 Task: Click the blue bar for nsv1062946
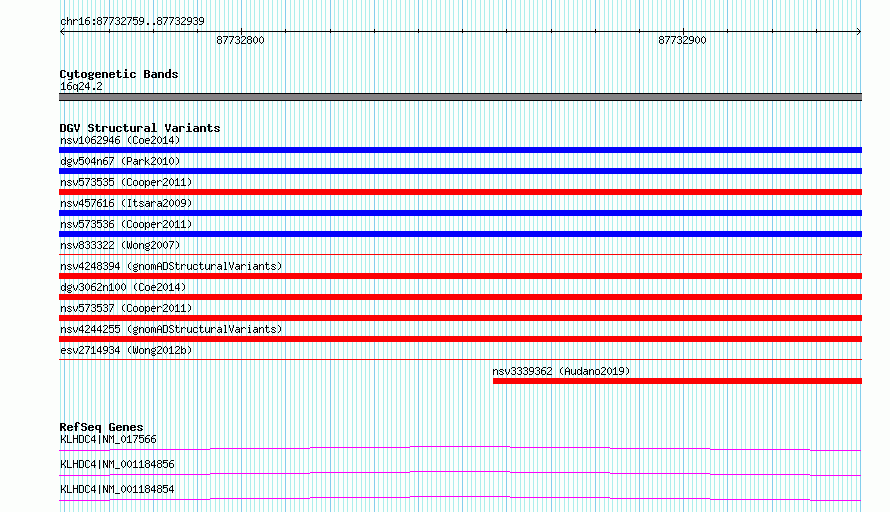(460, 150)
